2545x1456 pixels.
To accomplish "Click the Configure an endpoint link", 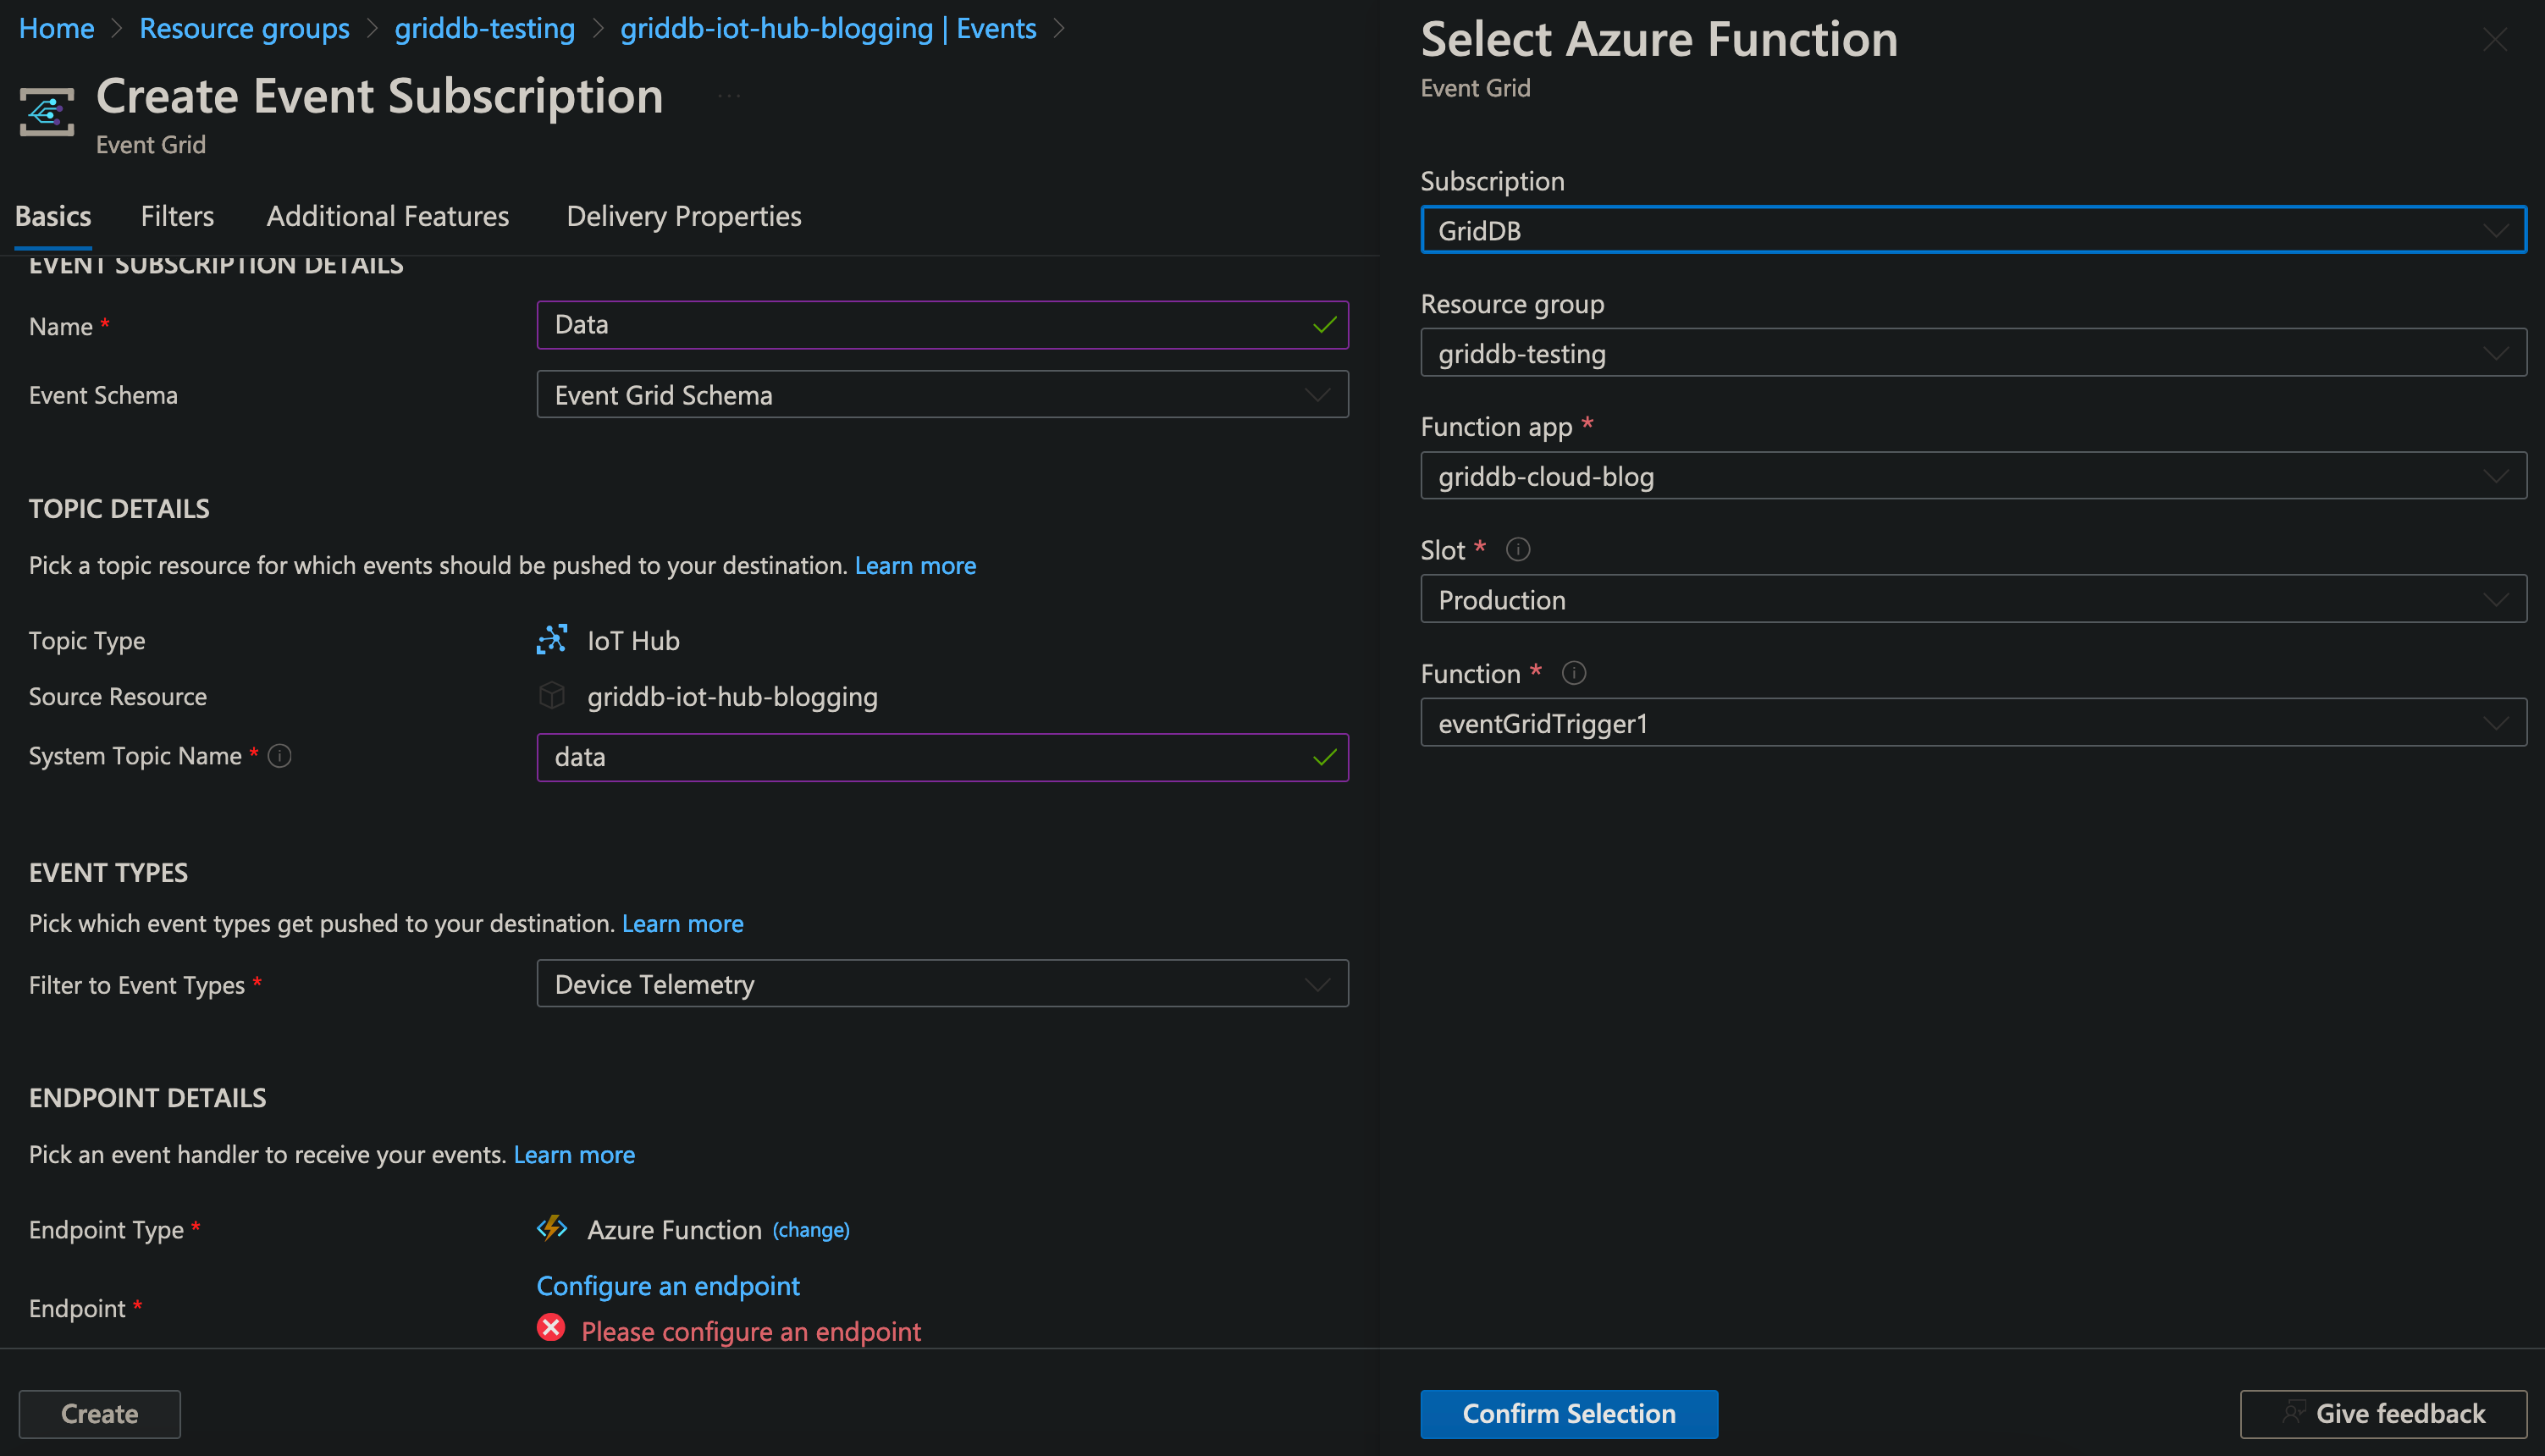I will tap(668, 1286).
